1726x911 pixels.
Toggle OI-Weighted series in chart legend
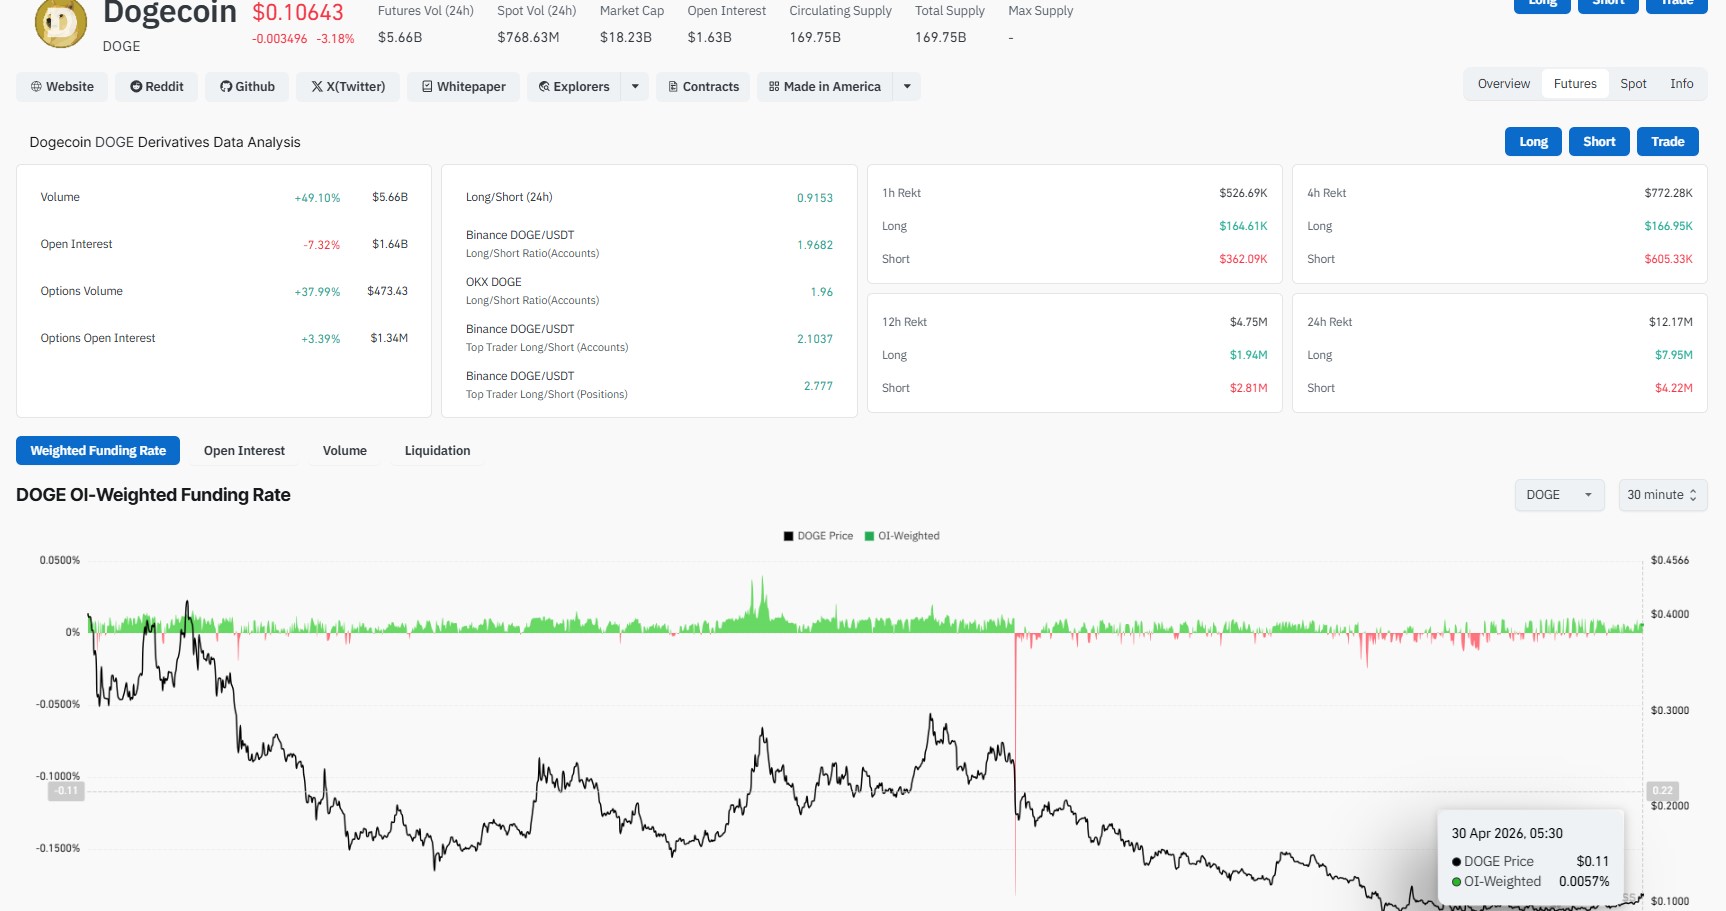902,536
